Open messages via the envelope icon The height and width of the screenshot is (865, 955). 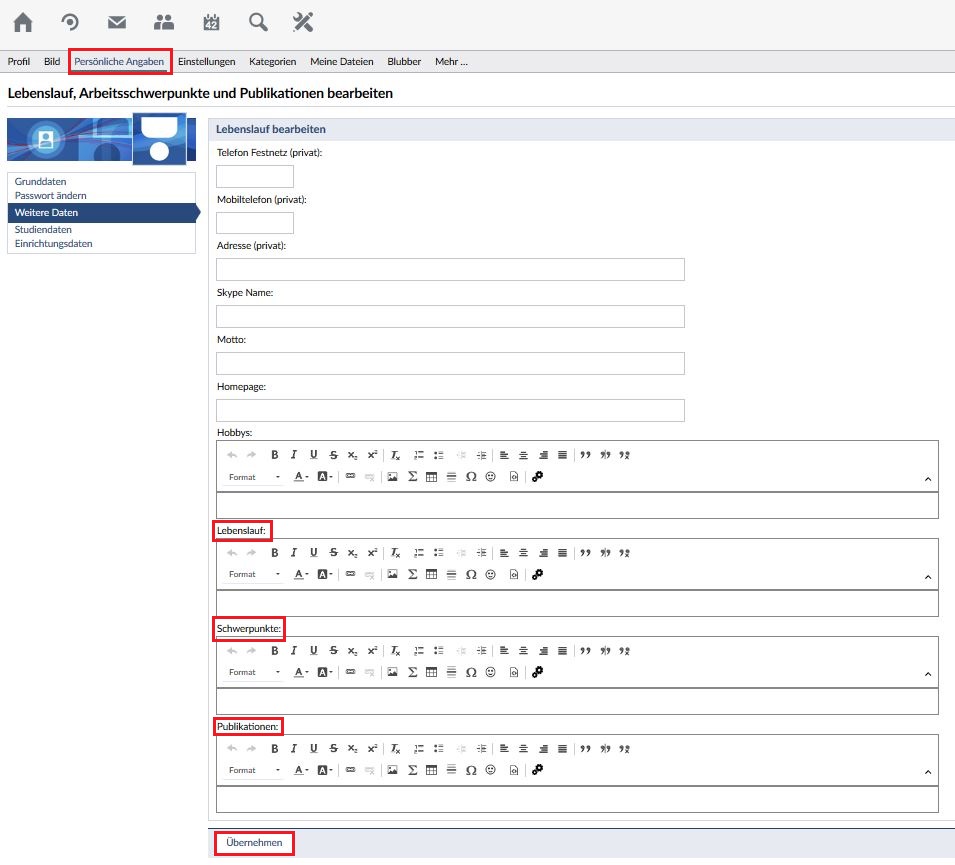tap(117, 23)
